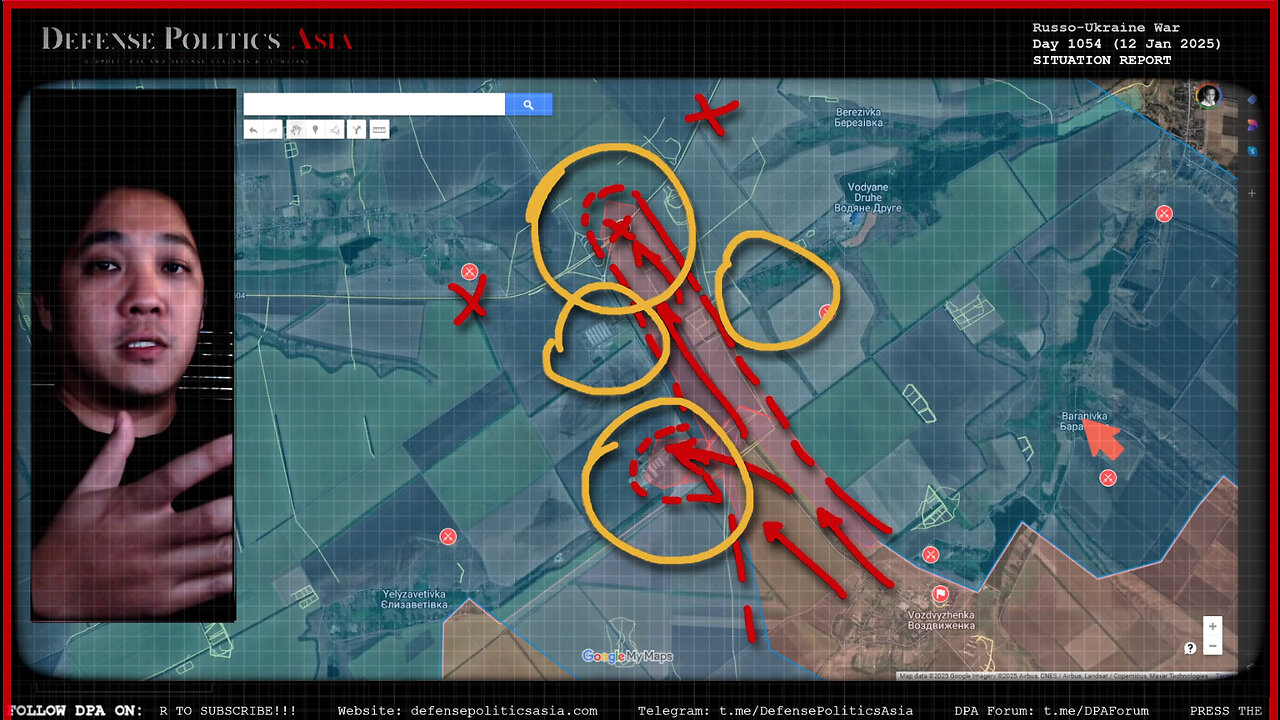Focus the map search input field
1280x720 pixels.
pos(374,105)
